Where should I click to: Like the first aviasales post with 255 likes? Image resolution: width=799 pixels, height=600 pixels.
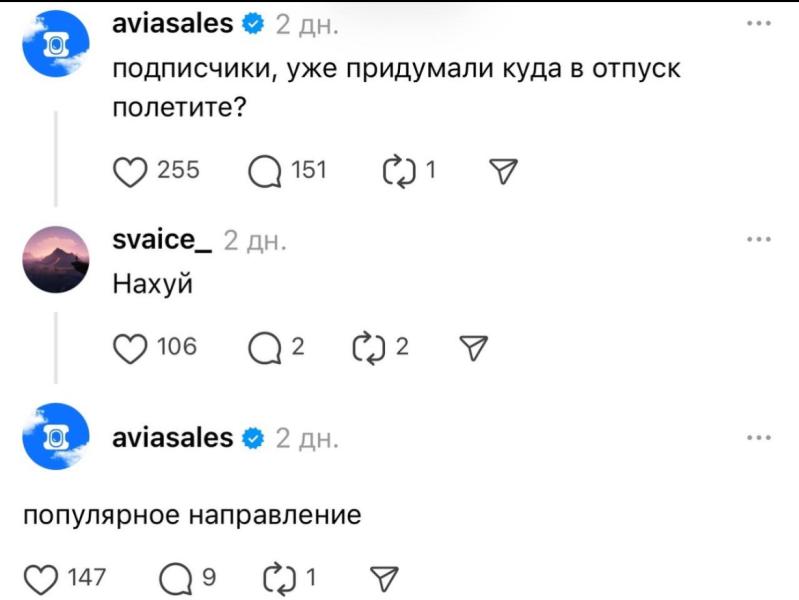point(130,172)
